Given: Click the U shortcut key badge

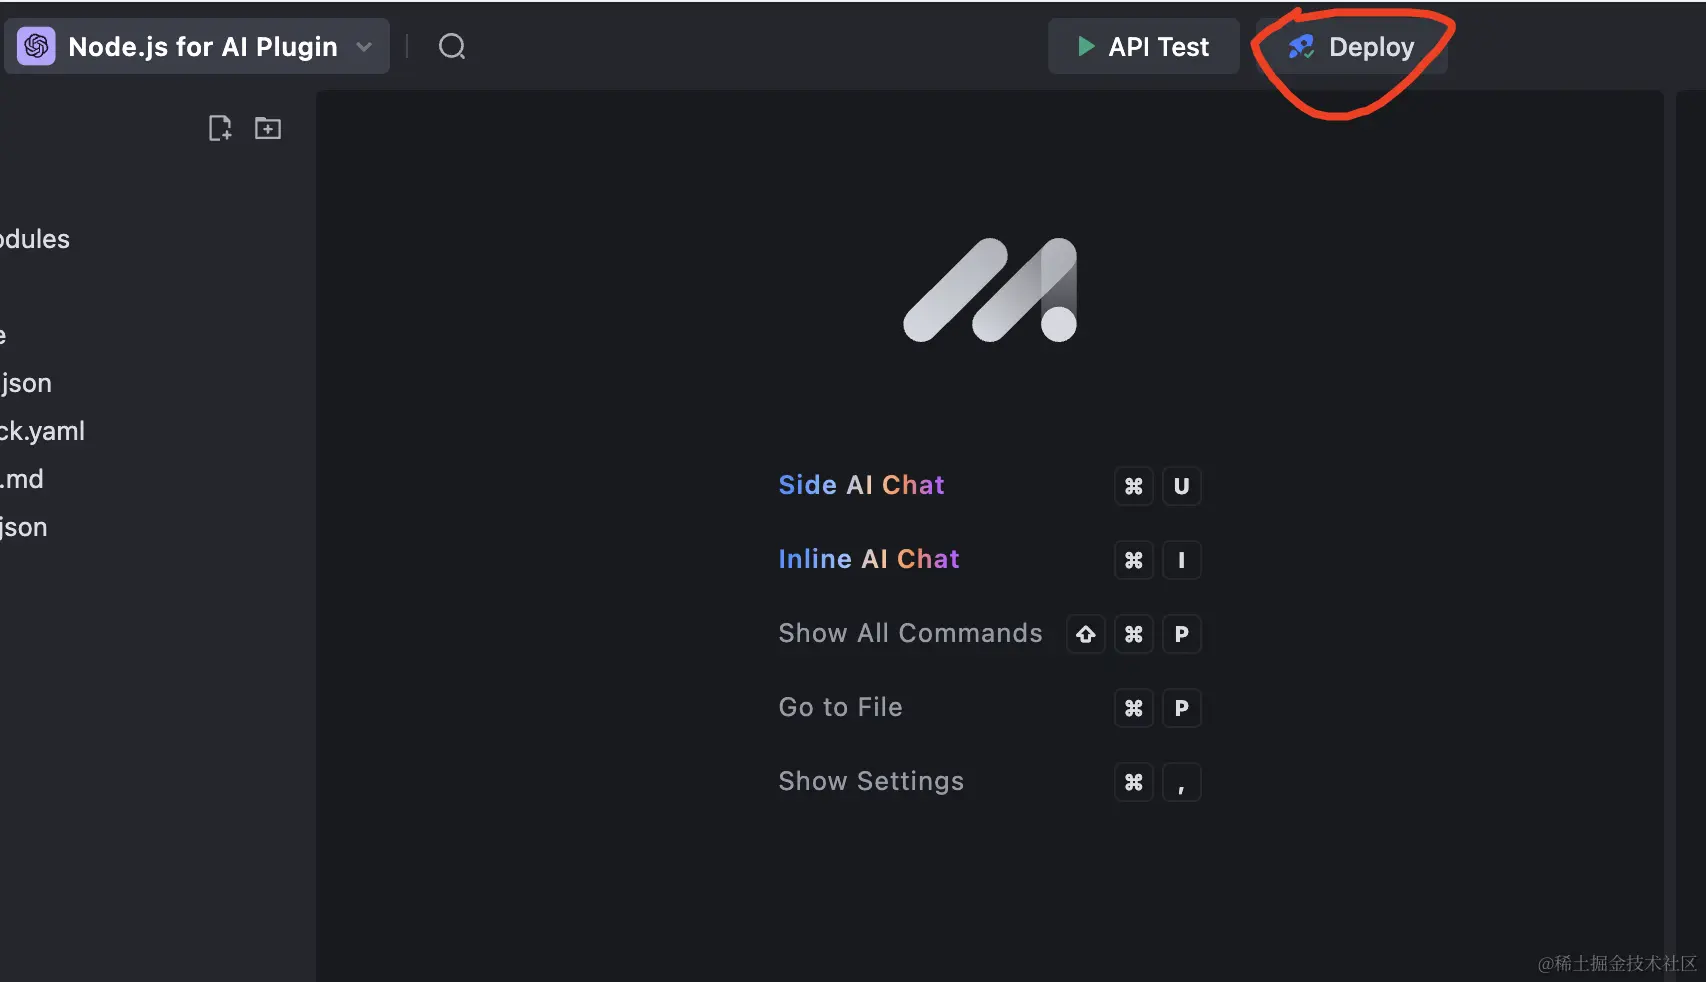Looking at the screenshot, I should point(1181,486).
